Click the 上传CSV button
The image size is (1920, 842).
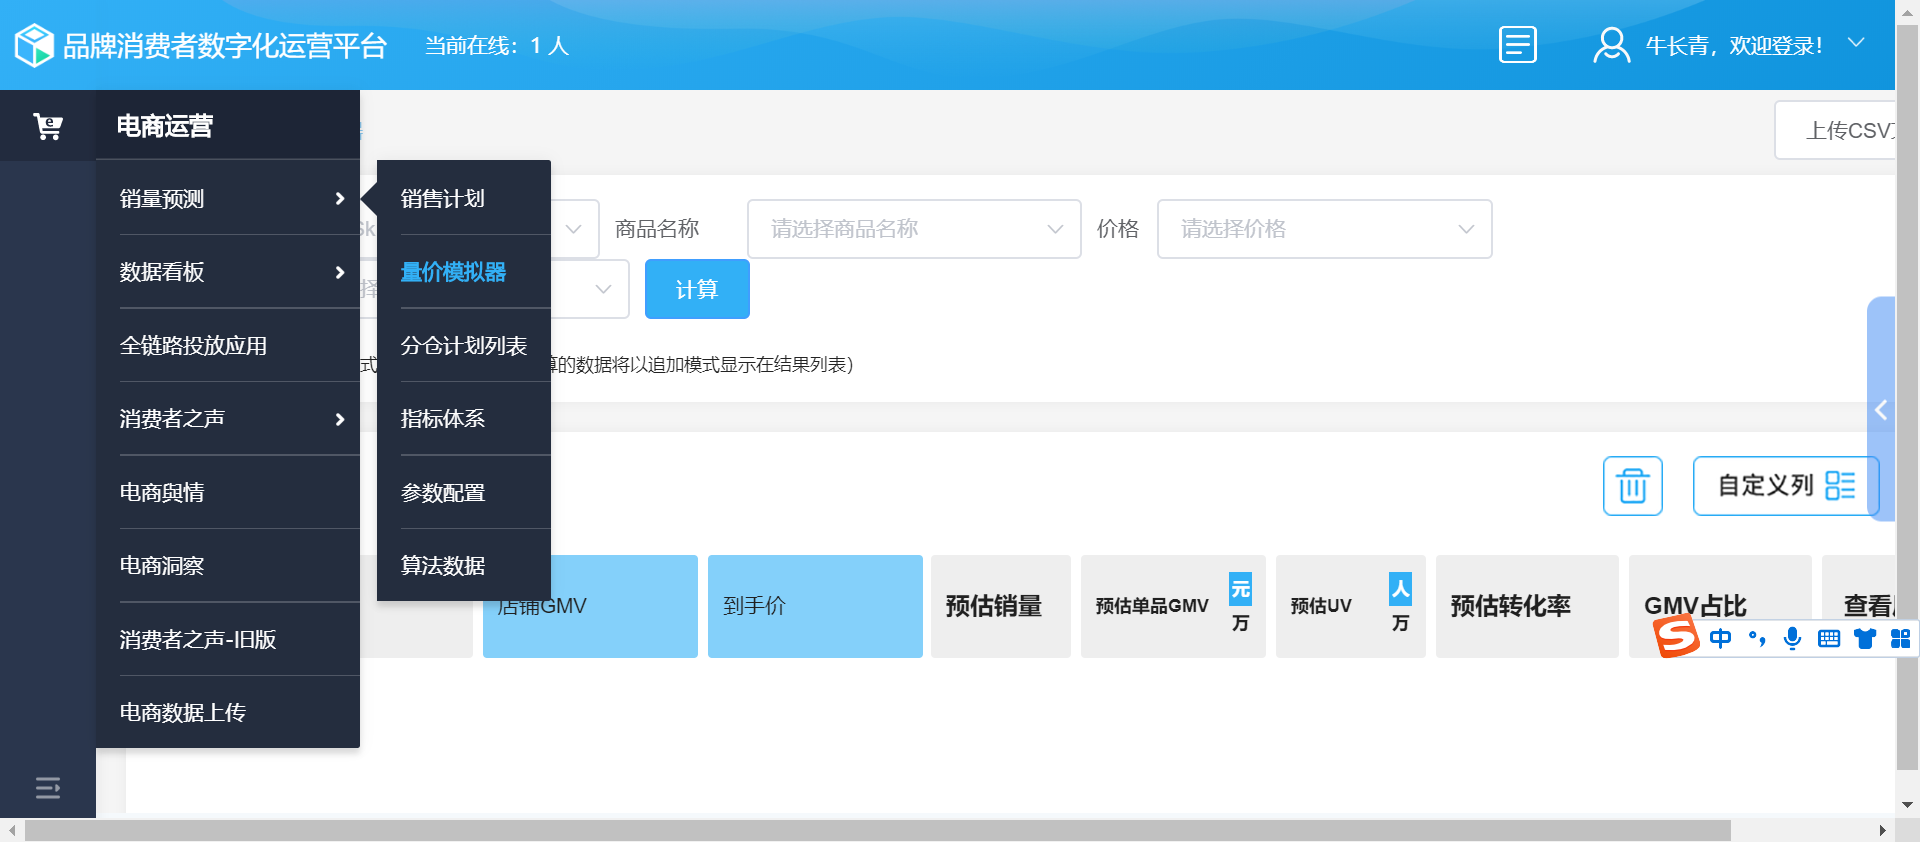pyautogui.click(x=1836, y=130)
